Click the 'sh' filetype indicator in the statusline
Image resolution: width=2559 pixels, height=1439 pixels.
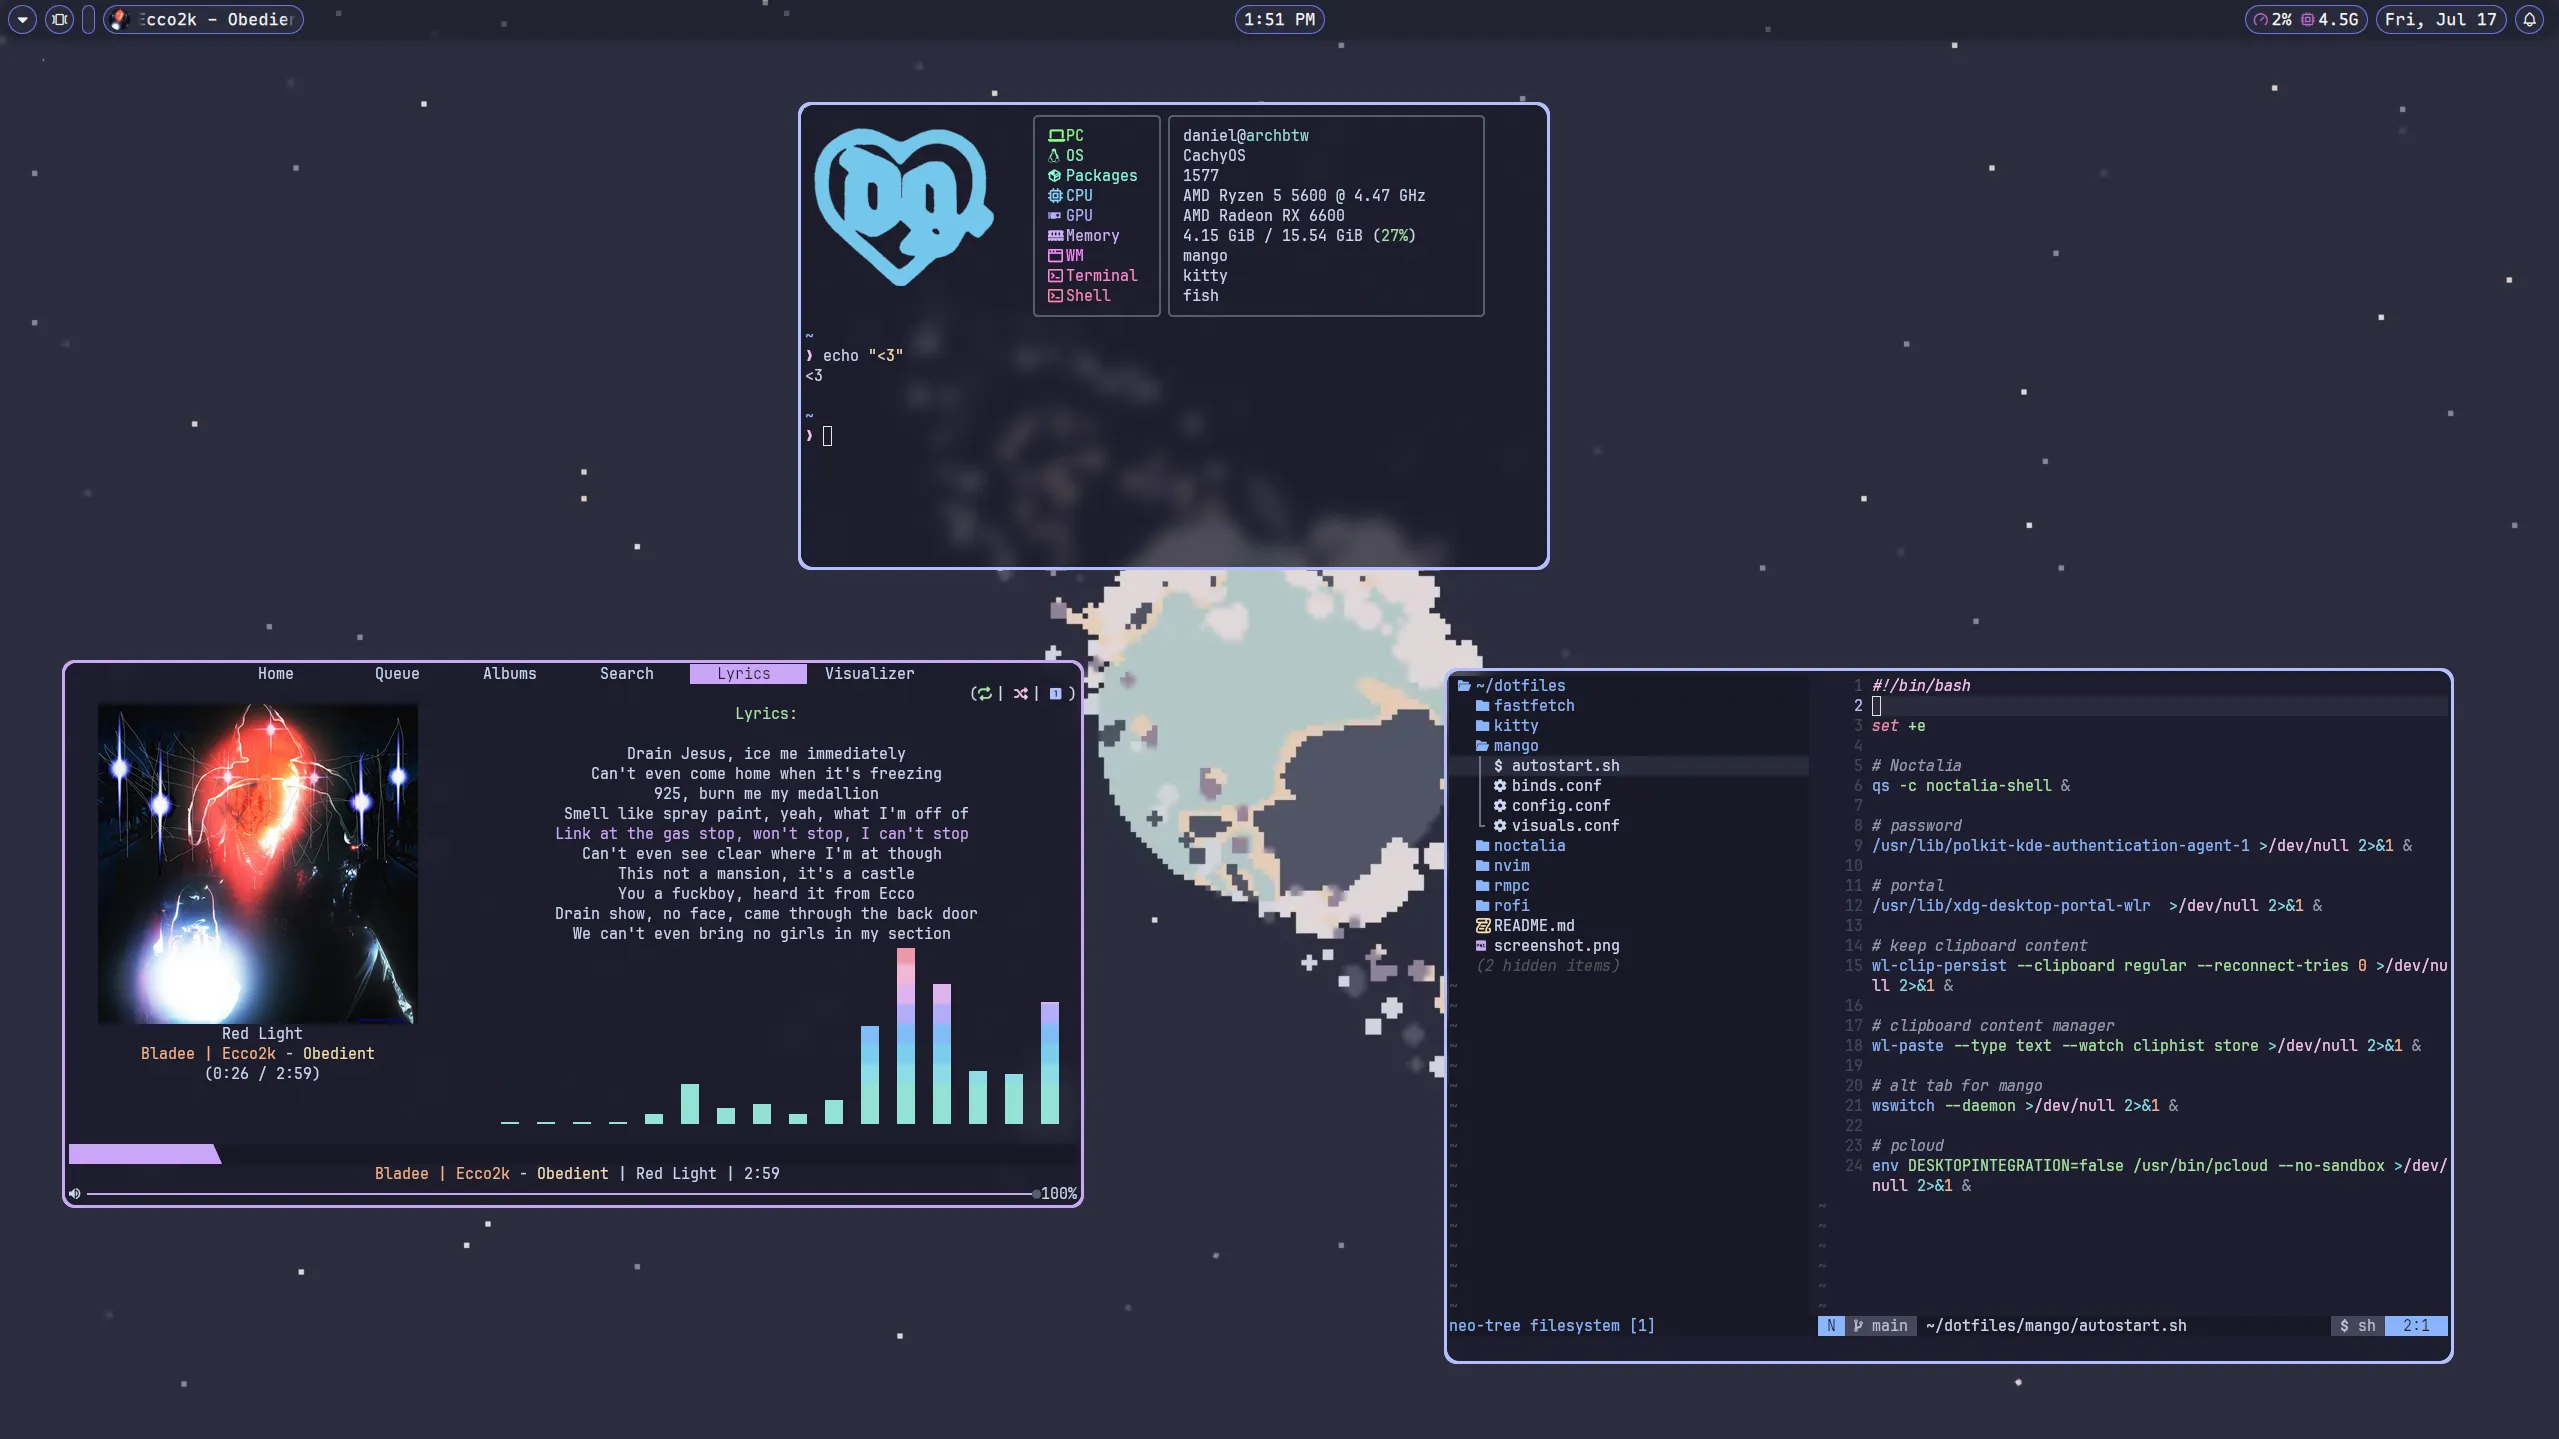click(2357, 1326)
